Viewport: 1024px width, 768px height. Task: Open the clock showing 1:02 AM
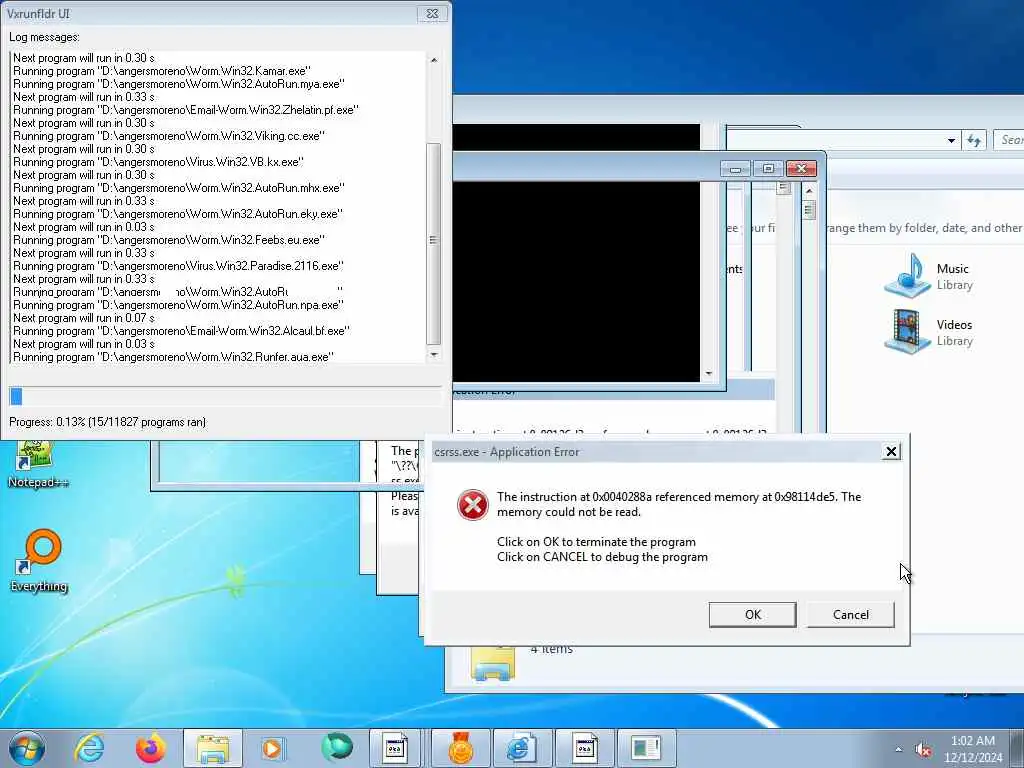pyautogui.click(x=972, y=748)
